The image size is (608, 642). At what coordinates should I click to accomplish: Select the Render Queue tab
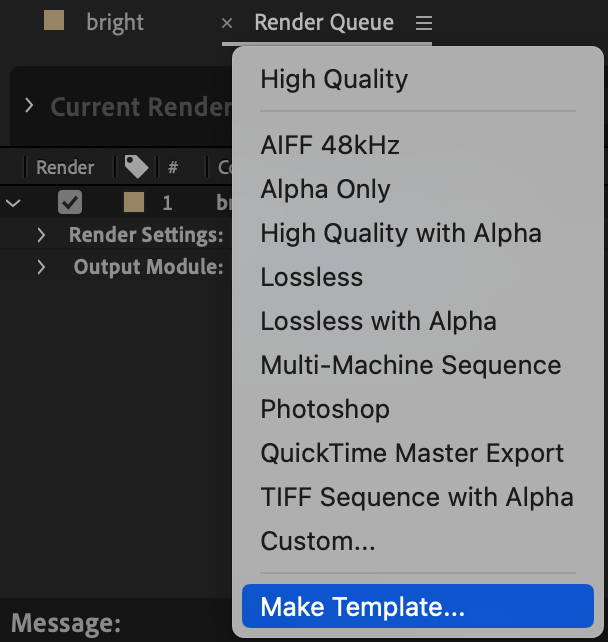click(x=324, y=22)
